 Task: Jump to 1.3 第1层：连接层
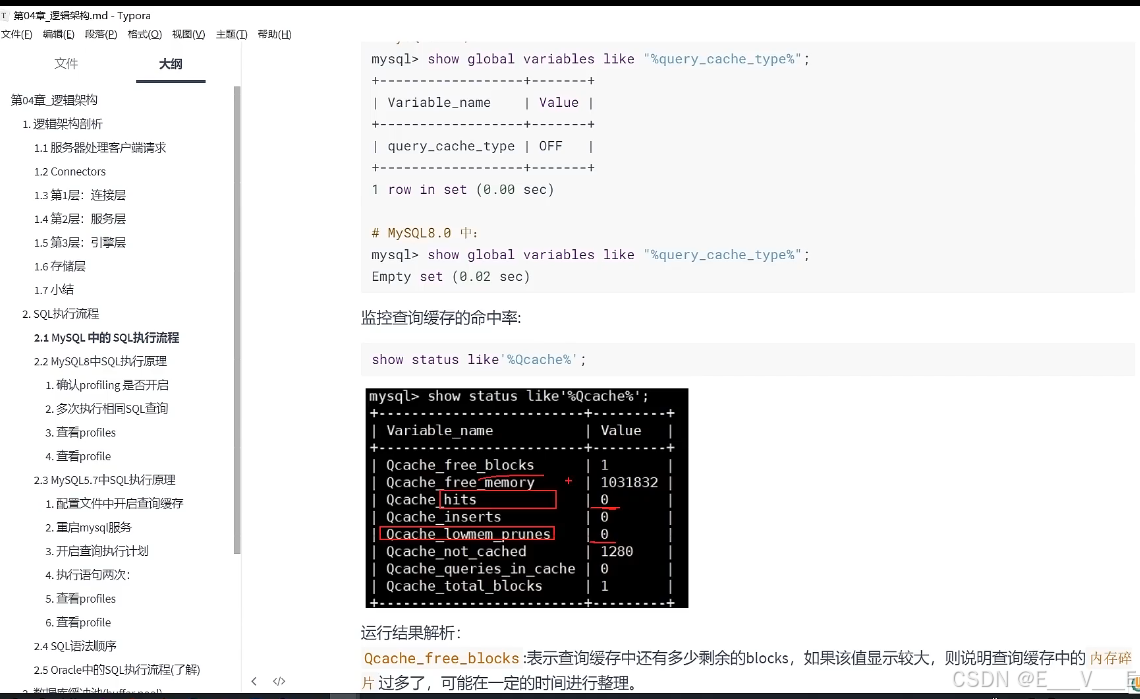tap(79, 195)
